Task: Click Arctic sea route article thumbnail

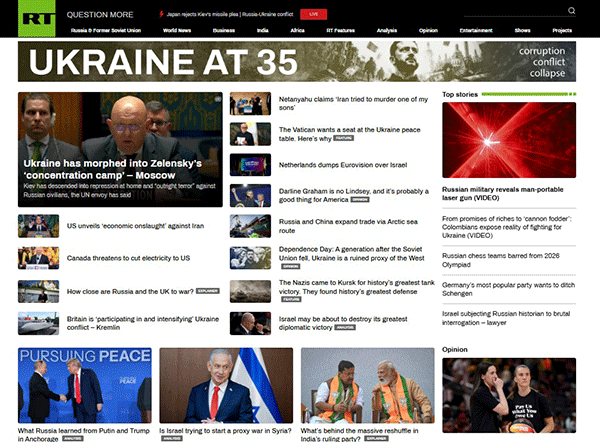Action: point(250,226)
